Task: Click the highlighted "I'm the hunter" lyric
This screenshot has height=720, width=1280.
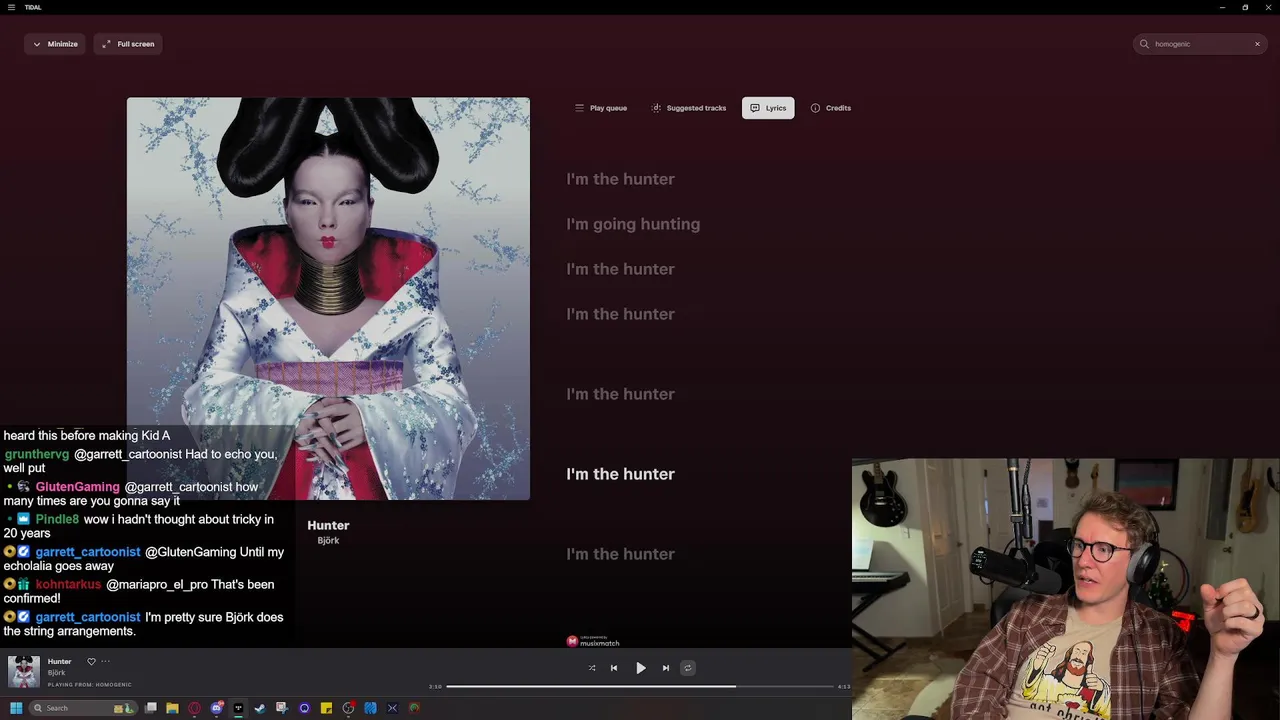Action: [620, 474]
